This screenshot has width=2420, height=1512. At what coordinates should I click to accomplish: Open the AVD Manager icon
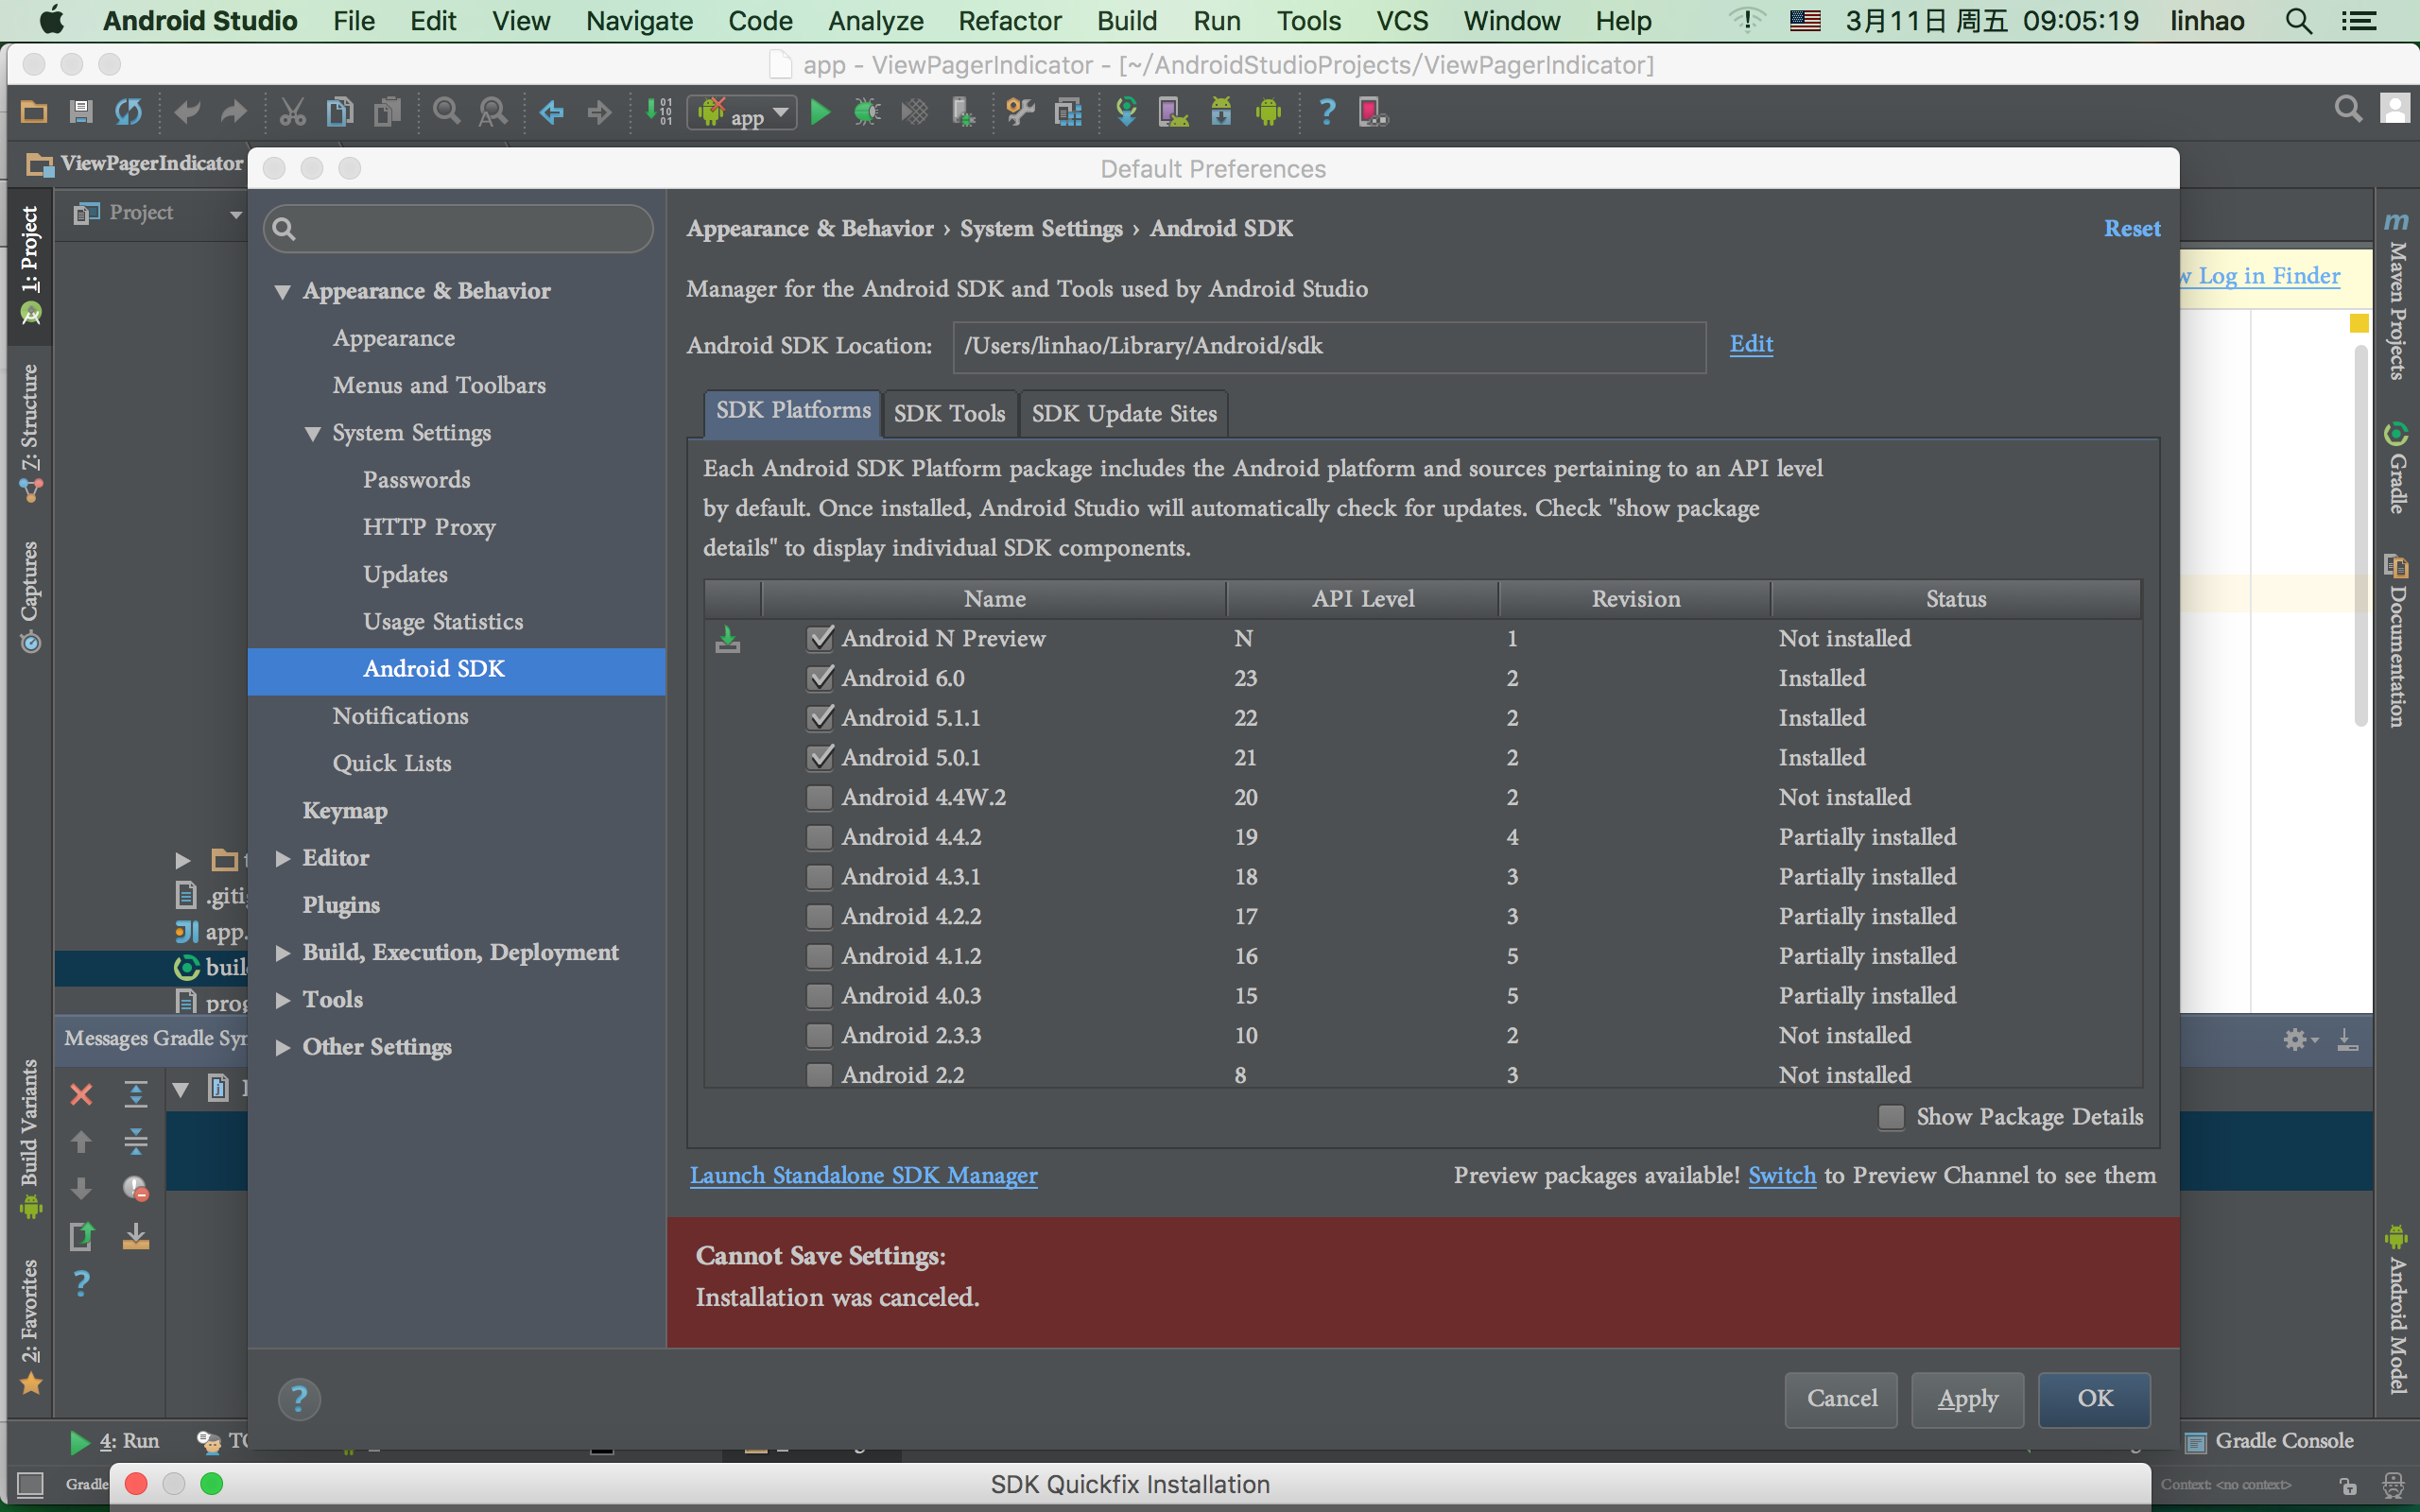pyautogui.click(x=1172, y=112)
